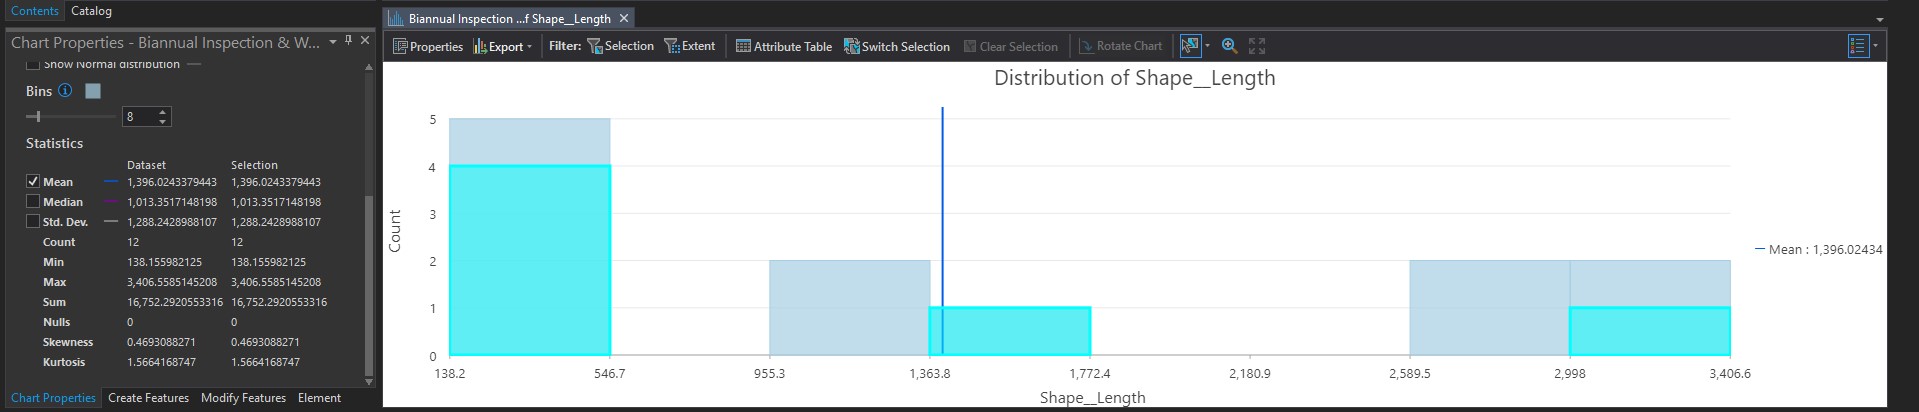The image size is (1919, 412).
Task: Click the bins count input field
Action: click(140, 117)
